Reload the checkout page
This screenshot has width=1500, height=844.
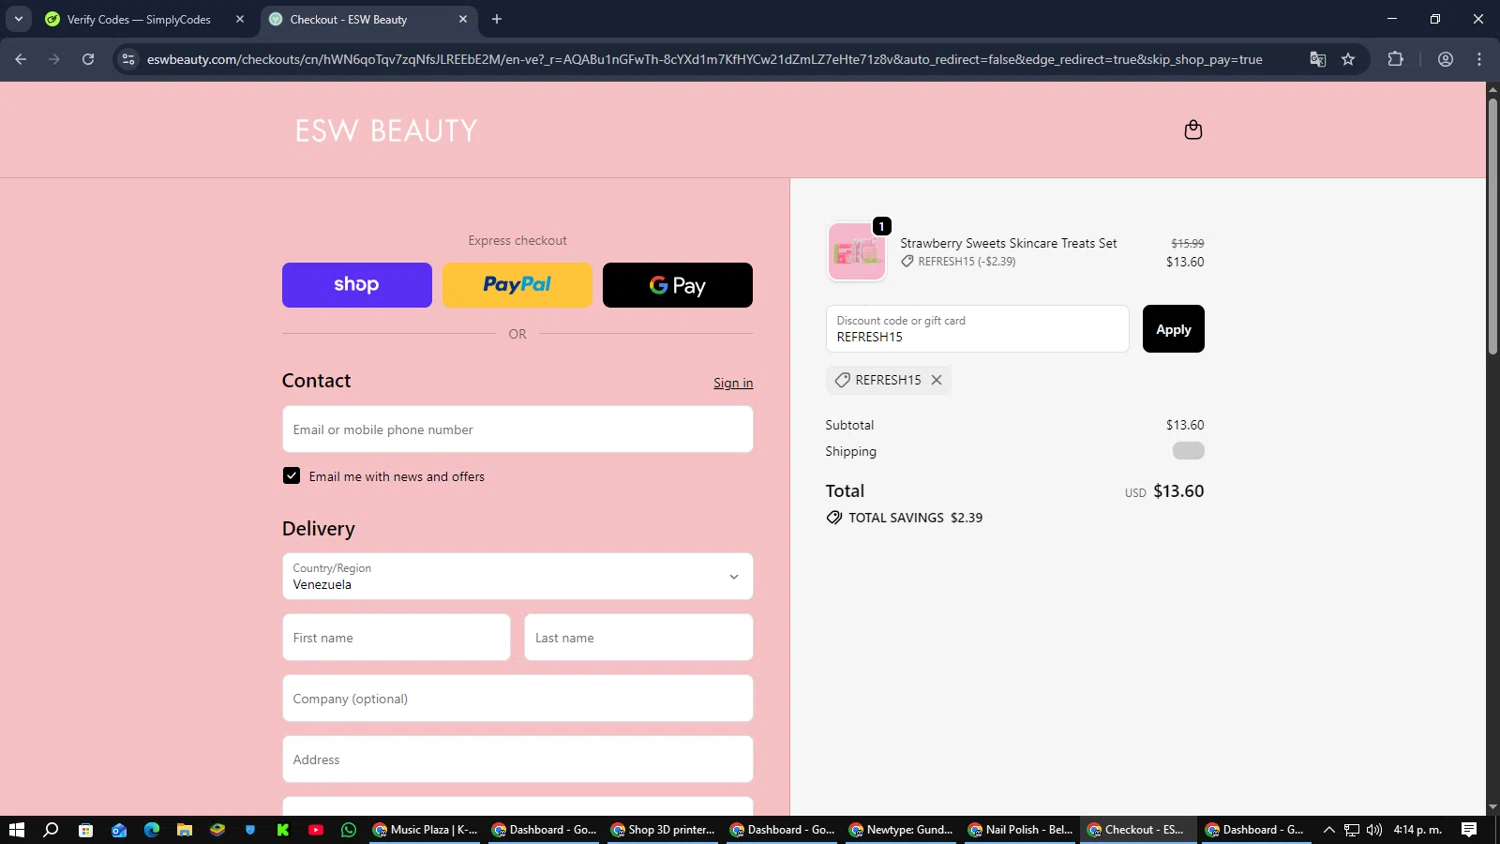88,59
